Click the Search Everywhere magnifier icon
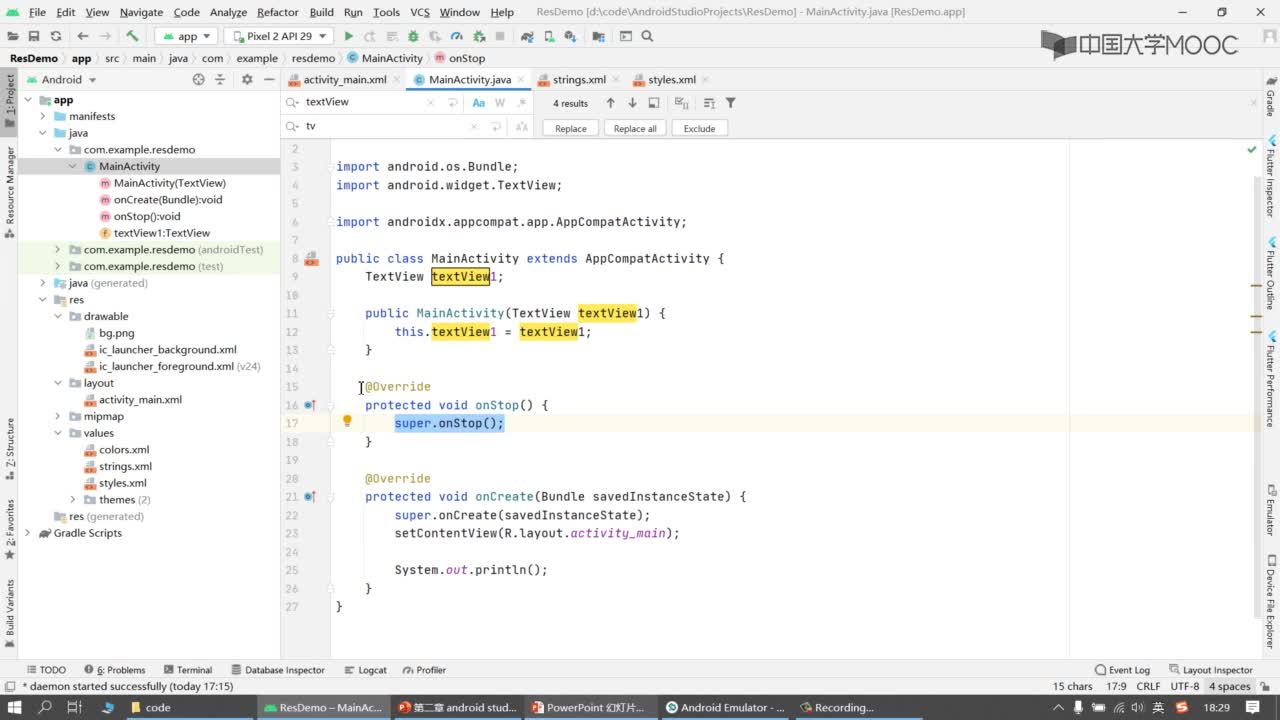The width and height of the screenshot is (1280, 720). coord(647,36)
